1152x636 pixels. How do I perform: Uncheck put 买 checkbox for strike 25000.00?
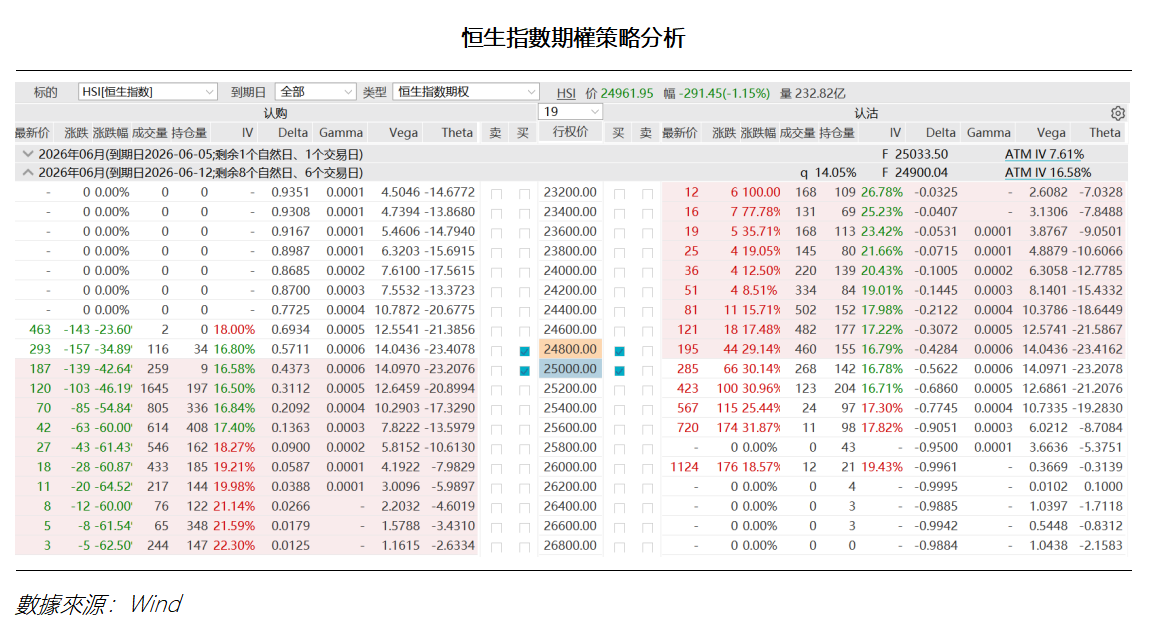tap(619, 371)
